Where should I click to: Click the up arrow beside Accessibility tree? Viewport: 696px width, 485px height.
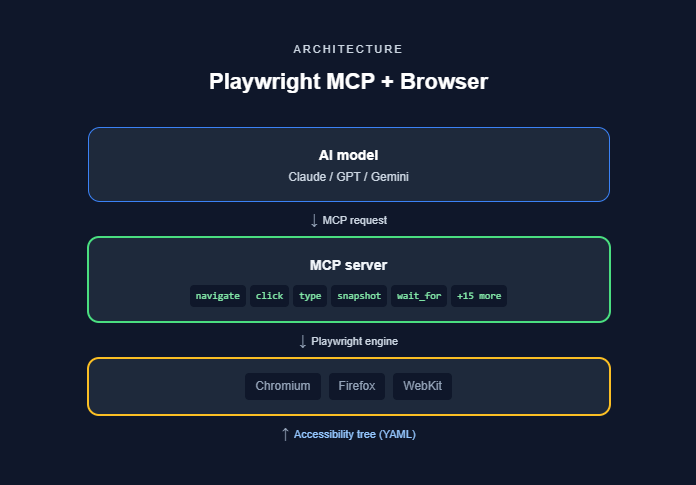pyautogui.click(x=285, y=434)
